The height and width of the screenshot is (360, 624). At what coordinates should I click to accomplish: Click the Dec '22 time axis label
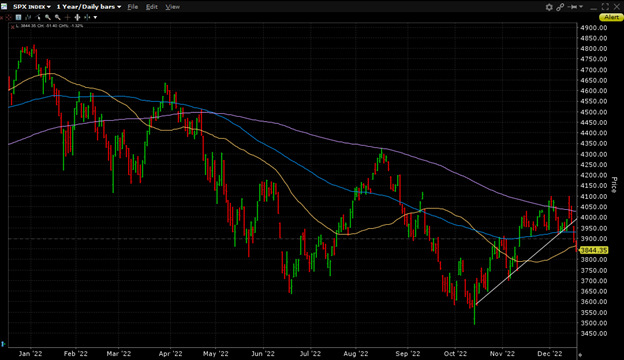550,354
